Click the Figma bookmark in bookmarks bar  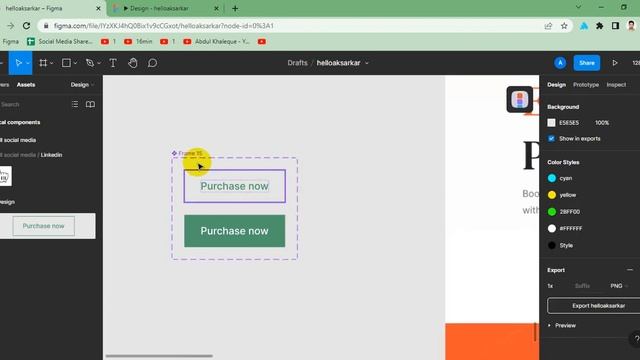[x=11, y=42]
